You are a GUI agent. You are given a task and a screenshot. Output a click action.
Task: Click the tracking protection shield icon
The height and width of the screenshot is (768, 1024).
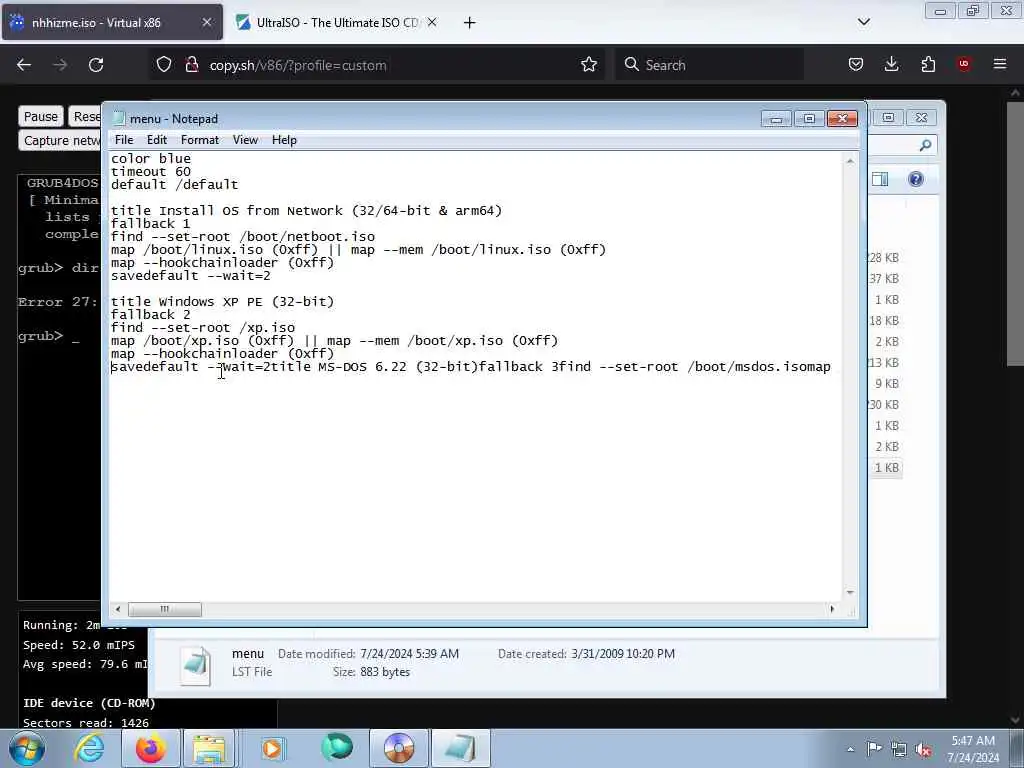point(164,65)
